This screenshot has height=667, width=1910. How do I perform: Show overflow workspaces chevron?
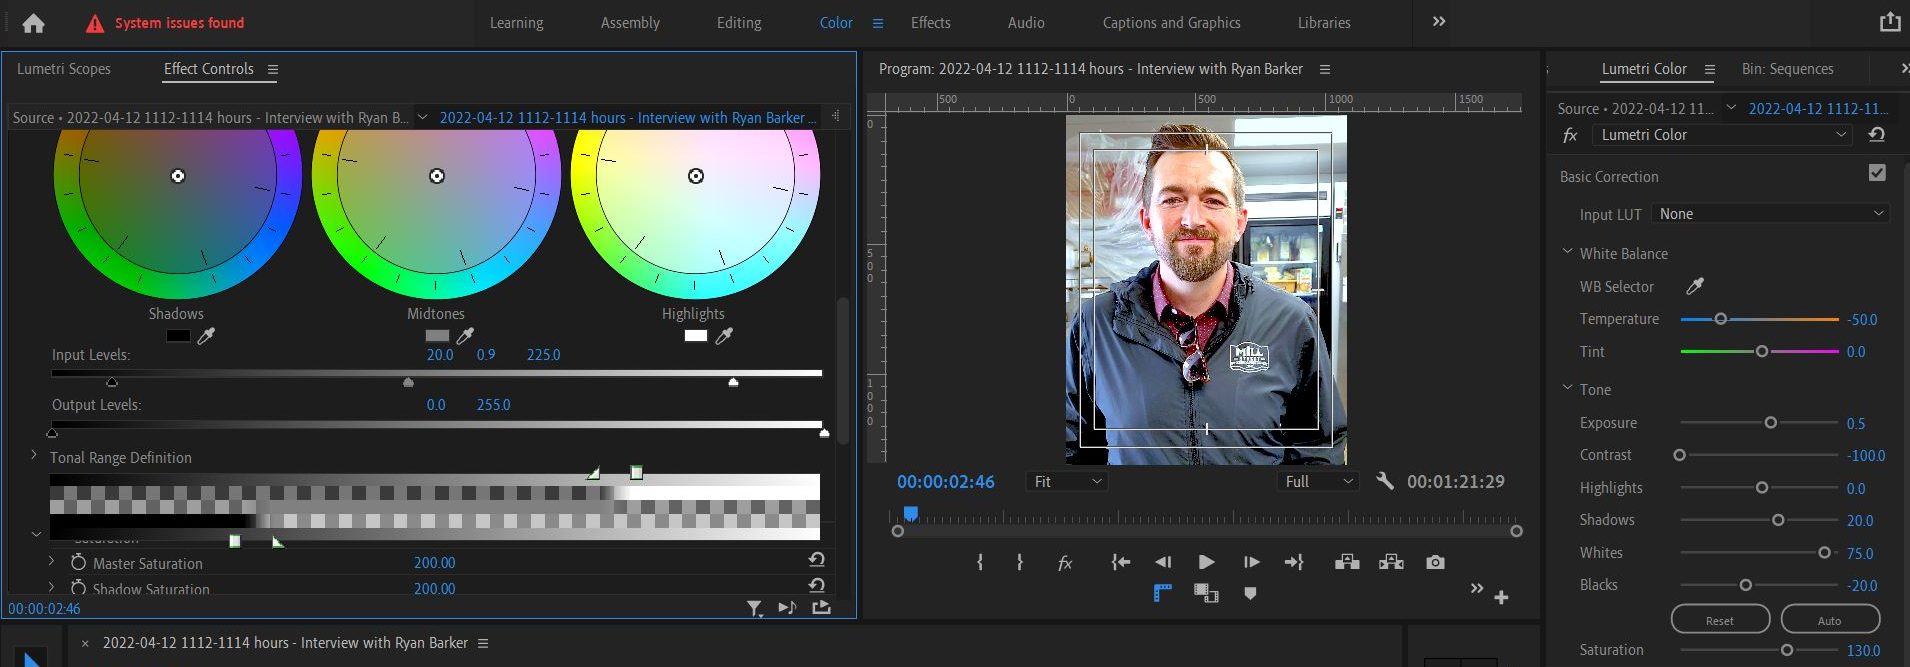(x=1438, y=22)
